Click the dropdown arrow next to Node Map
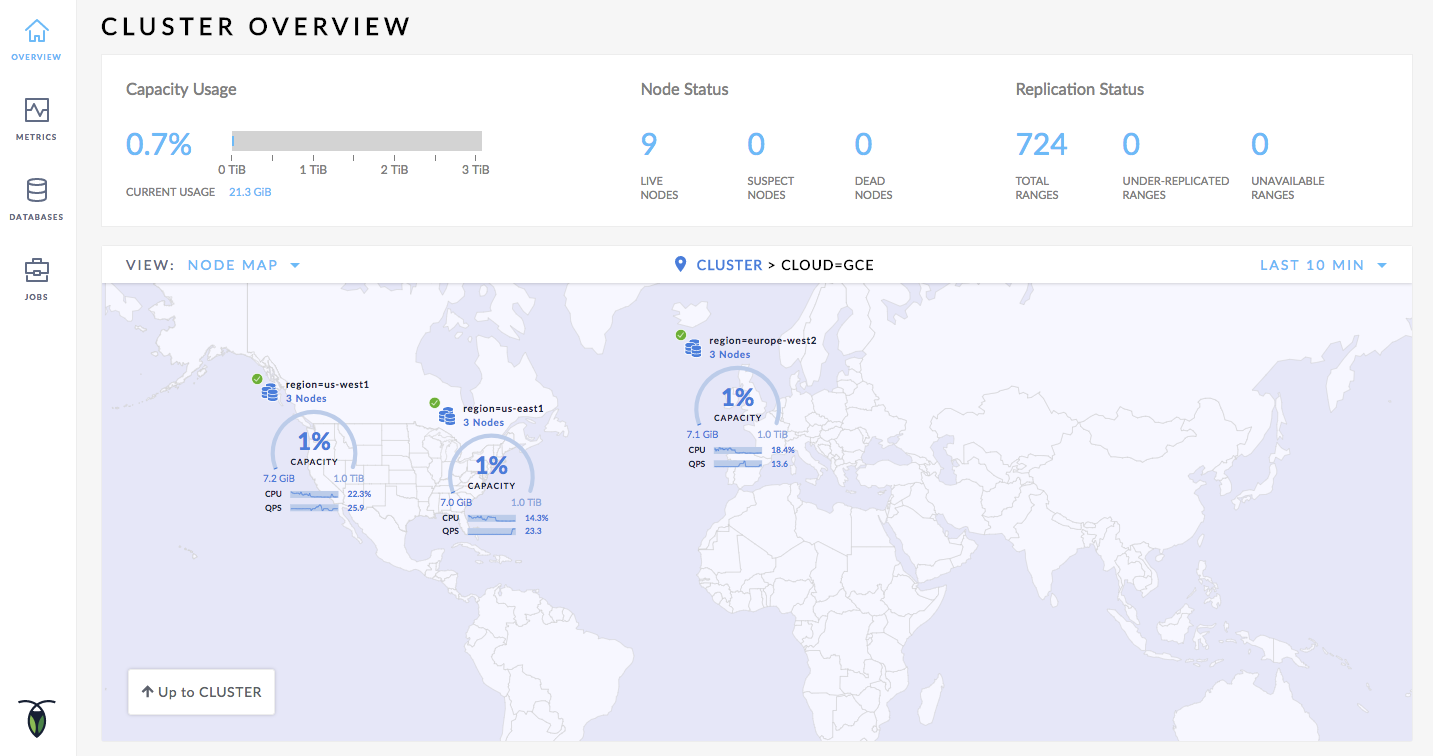Screen dimensions: 1433x756 [x=295, y=266]
